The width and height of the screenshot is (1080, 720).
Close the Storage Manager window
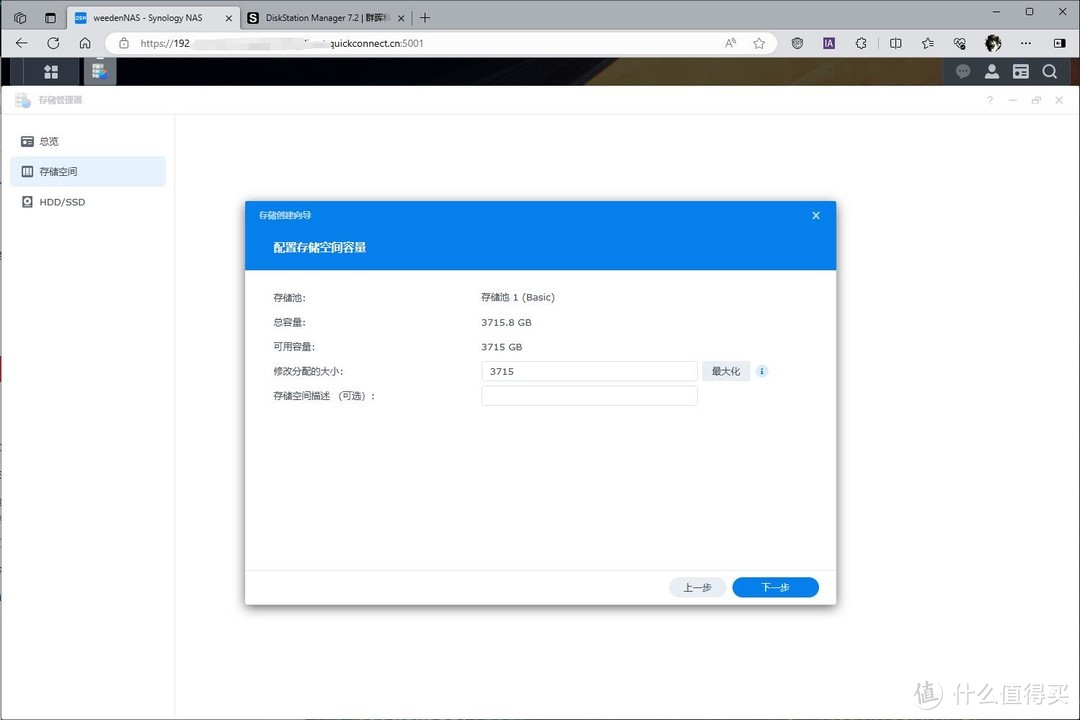pos(1059,101)
